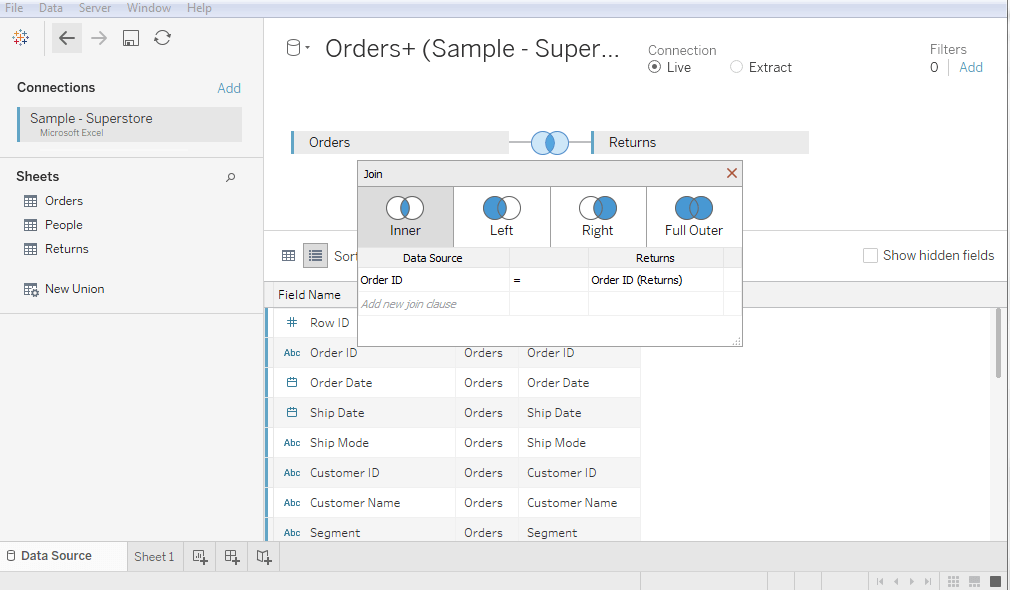Close the Join dialog
Screen dimensions: 1010x590
tap(732, 173)
